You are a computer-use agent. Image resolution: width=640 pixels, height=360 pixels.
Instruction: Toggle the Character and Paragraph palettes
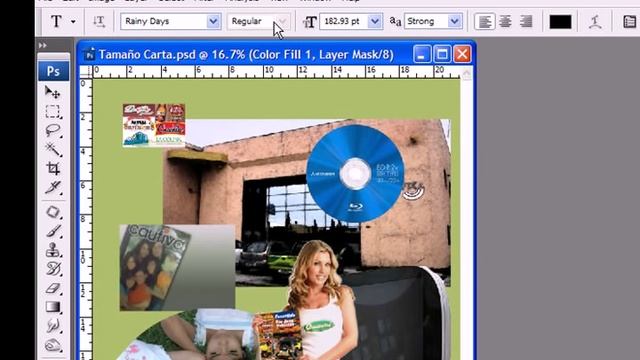(x=630, y=22)
